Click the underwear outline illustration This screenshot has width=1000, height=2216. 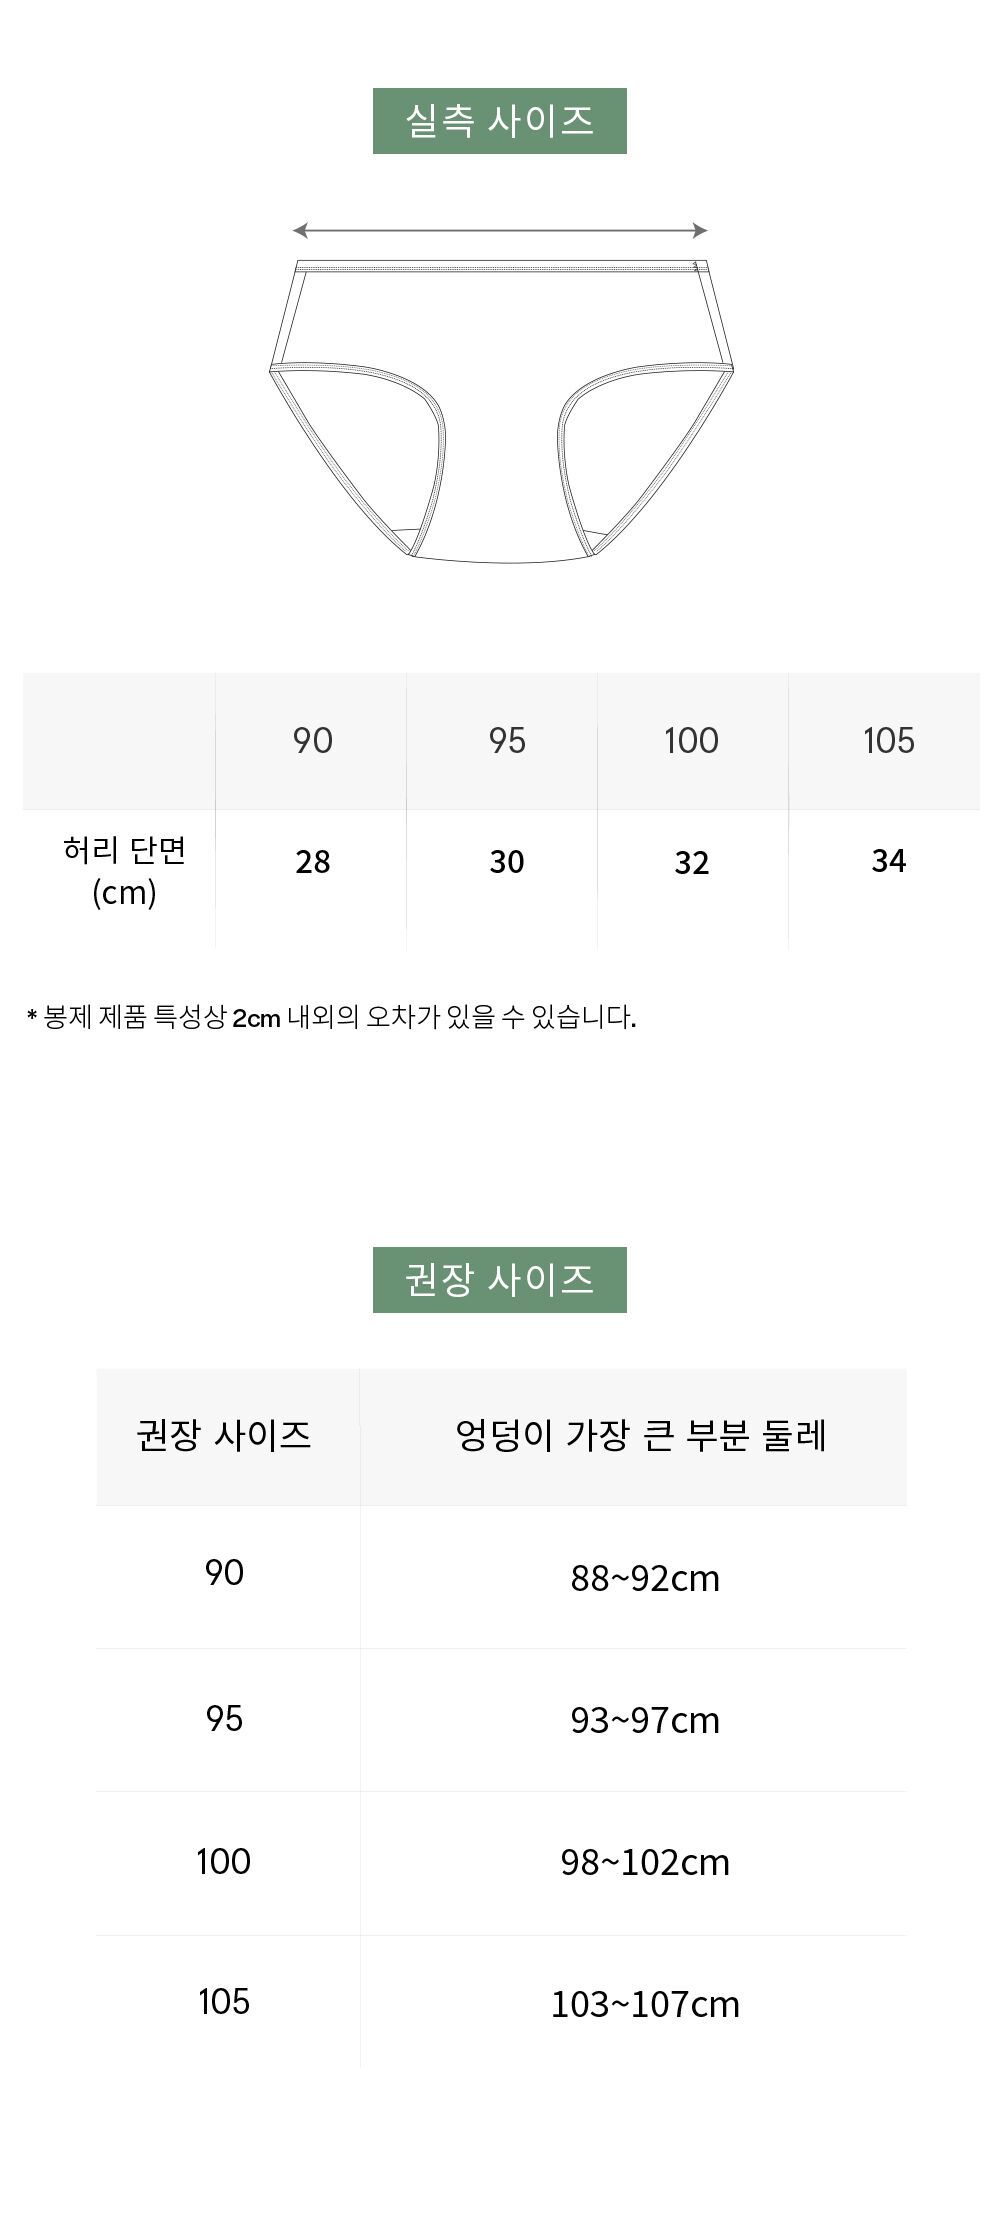[502, 410]
